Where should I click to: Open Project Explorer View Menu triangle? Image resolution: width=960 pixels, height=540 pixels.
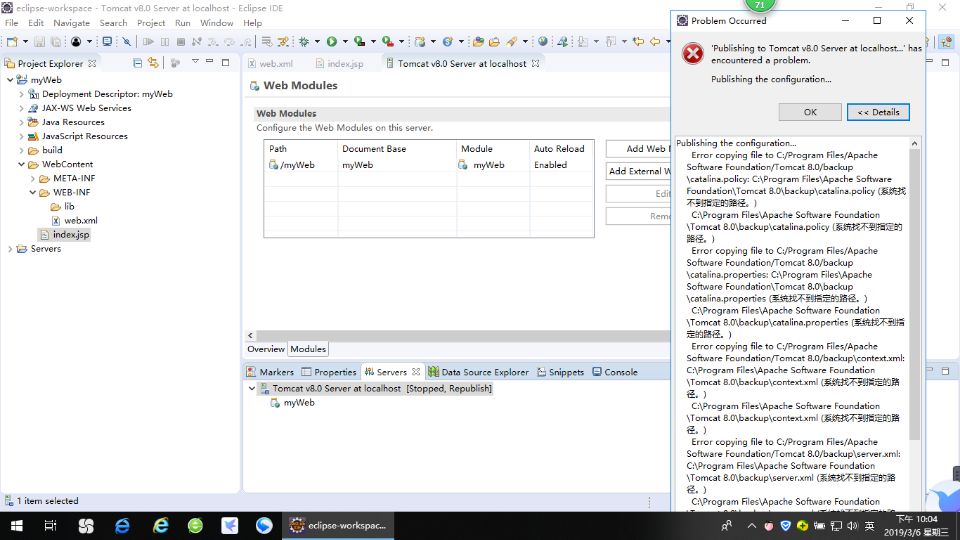[x=195, y=62]
